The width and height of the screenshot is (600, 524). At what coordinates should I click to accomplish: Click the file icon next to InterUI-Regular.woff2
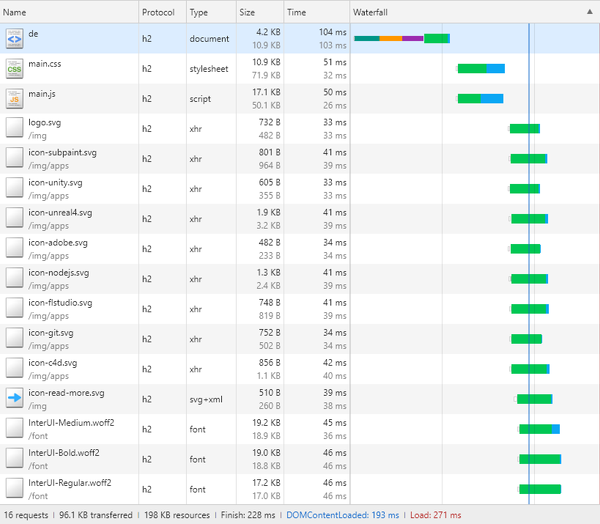(14, 488)
